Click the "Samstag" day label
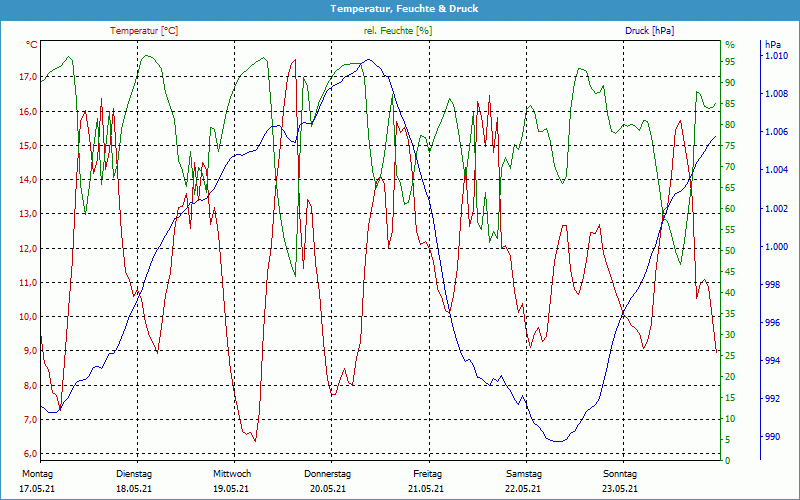This screenshot has height=500, width=800. coord(524,474)
